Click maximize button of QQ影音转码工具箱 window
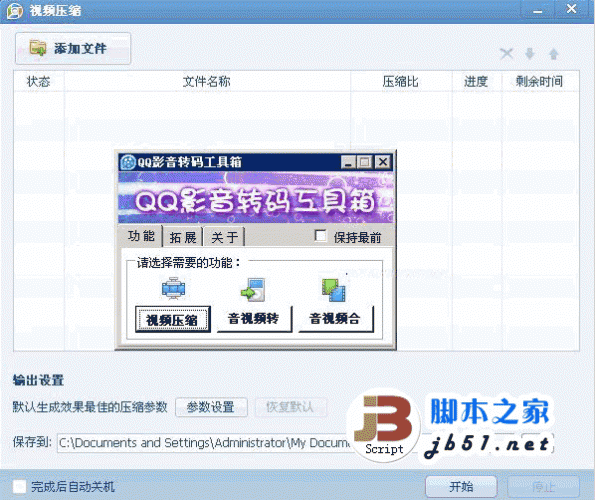 pos(365,162)
